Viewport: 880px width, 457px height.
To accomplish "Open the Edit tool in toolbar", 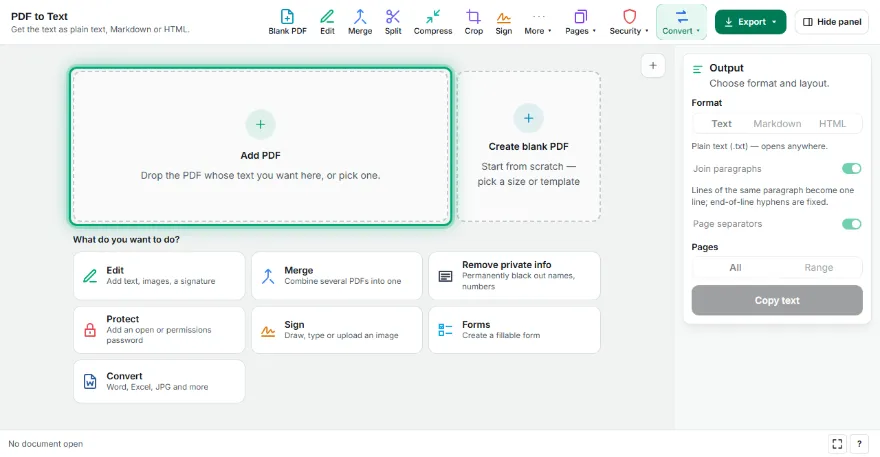I will click(x=327, y=22).
